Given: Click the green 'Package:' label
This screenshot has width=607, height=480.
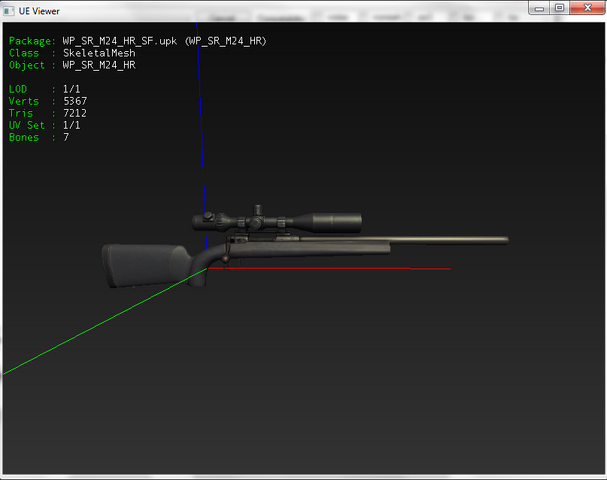Looking at the screenshot, I should 32,41.
